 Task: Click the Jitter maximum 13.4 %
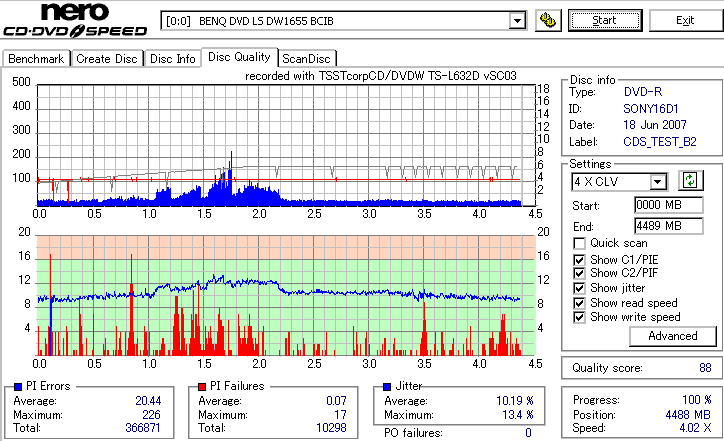tap(518, 415)
